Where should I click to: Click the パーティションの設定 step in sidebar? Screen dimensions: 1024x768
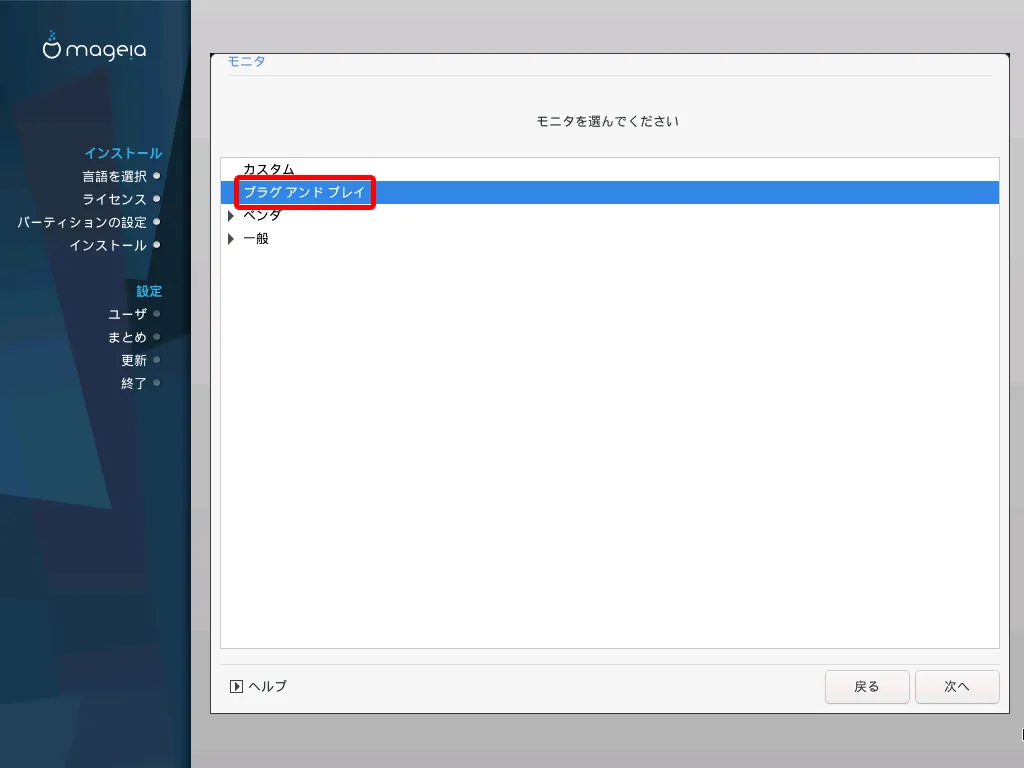[82, 223]
